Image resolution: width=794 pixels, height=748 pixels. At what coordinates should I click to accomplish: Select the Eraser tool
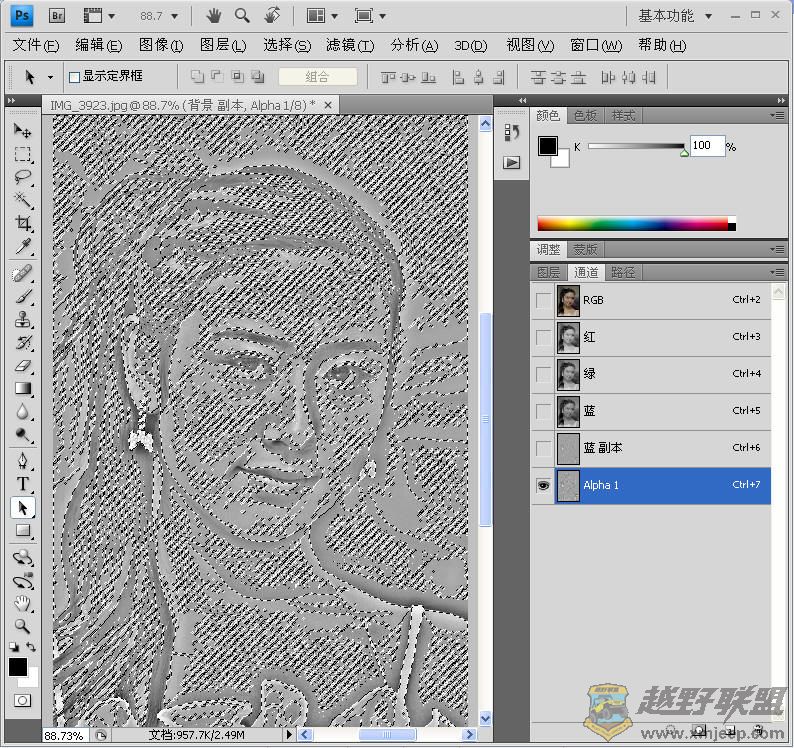pyautogui.click(x=22, y=366)
